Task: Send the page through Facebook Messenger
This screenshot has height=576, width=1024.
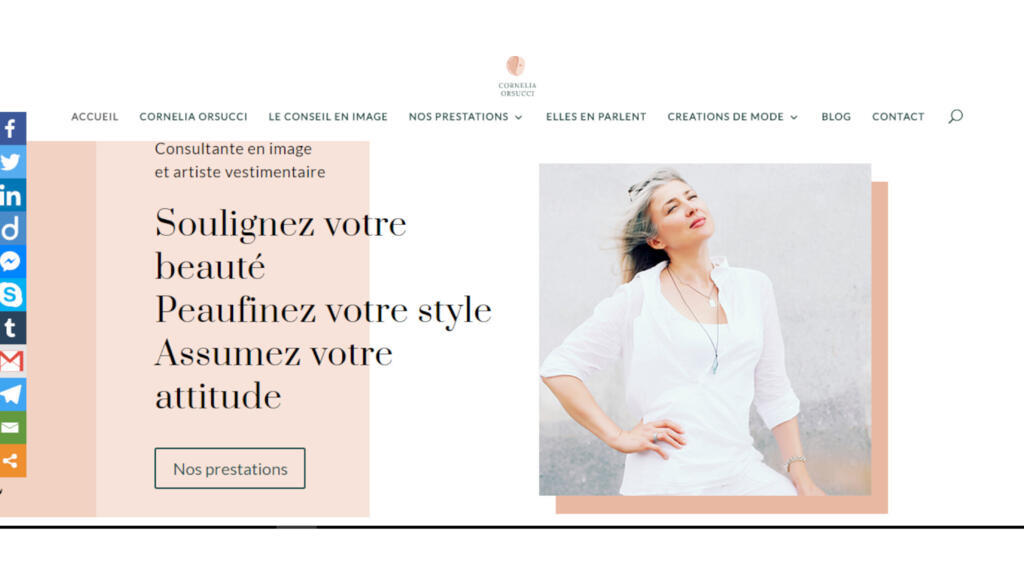Action: [12, 261]
